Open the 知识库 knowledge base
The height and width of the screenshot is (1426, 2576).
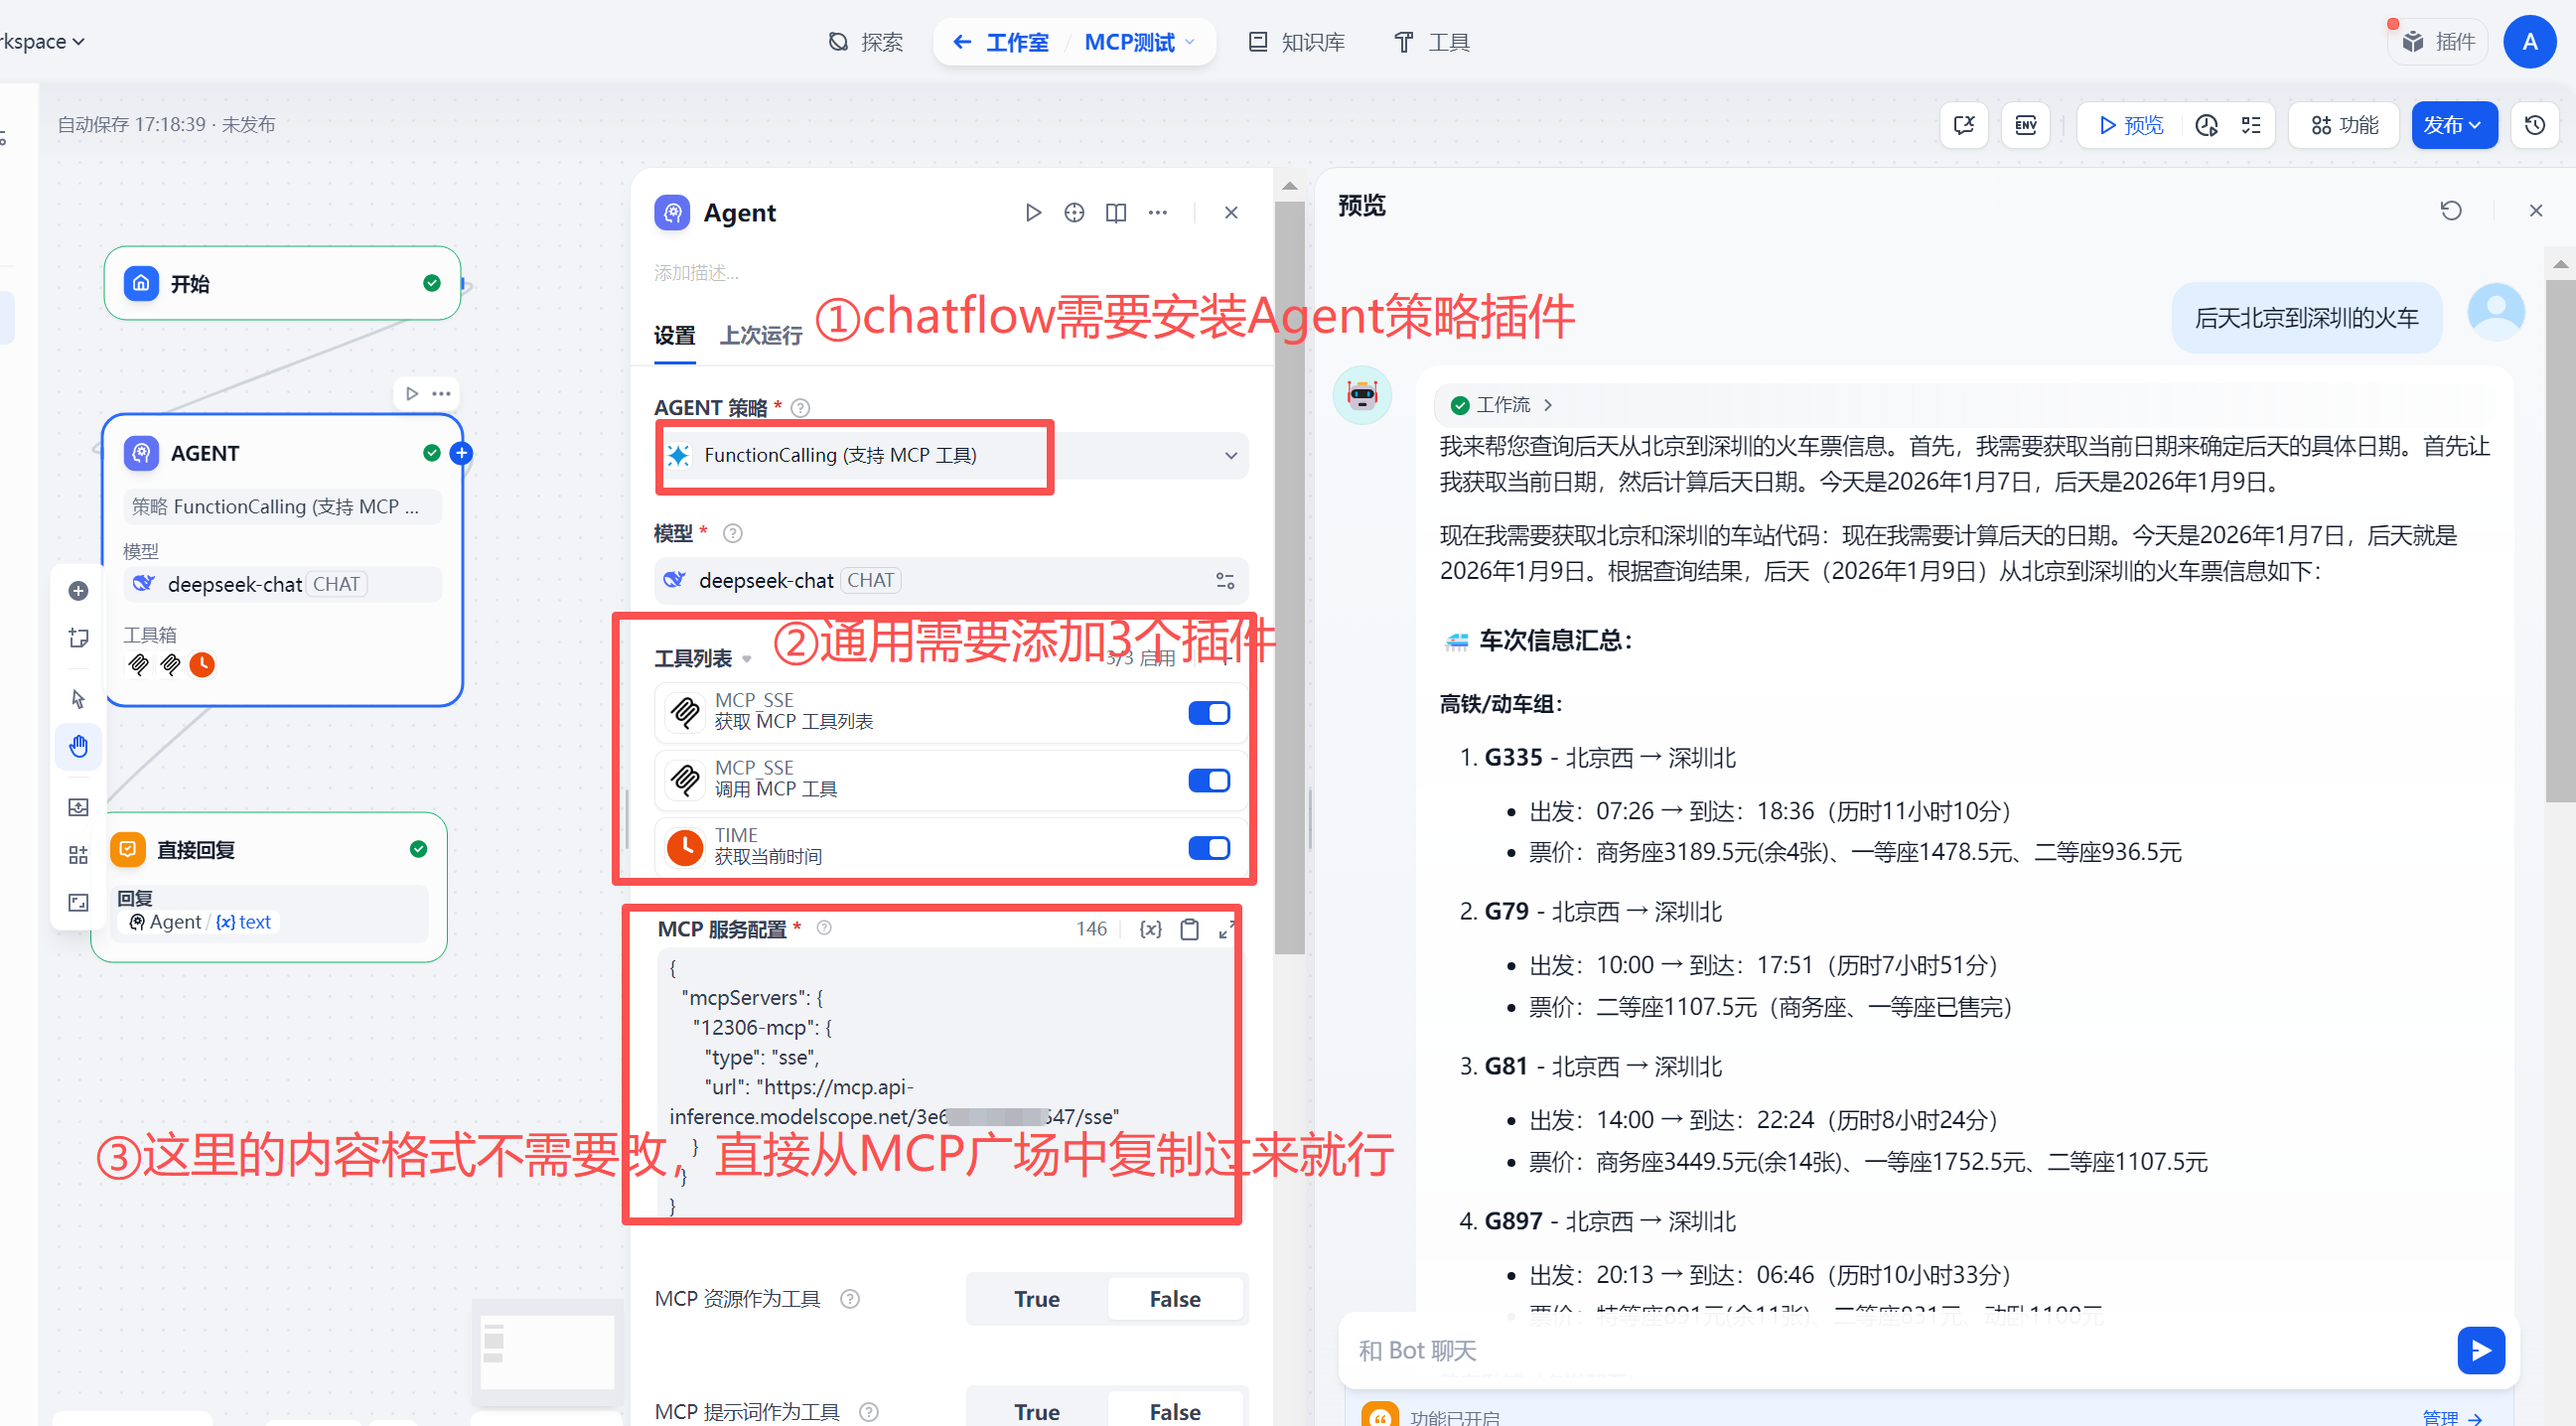tap(1296, 42)
